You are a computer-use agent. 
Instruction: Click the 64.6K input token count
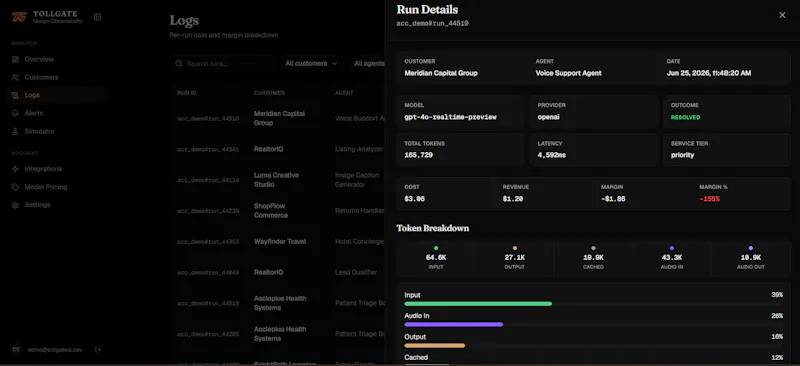tap(436, 257)
